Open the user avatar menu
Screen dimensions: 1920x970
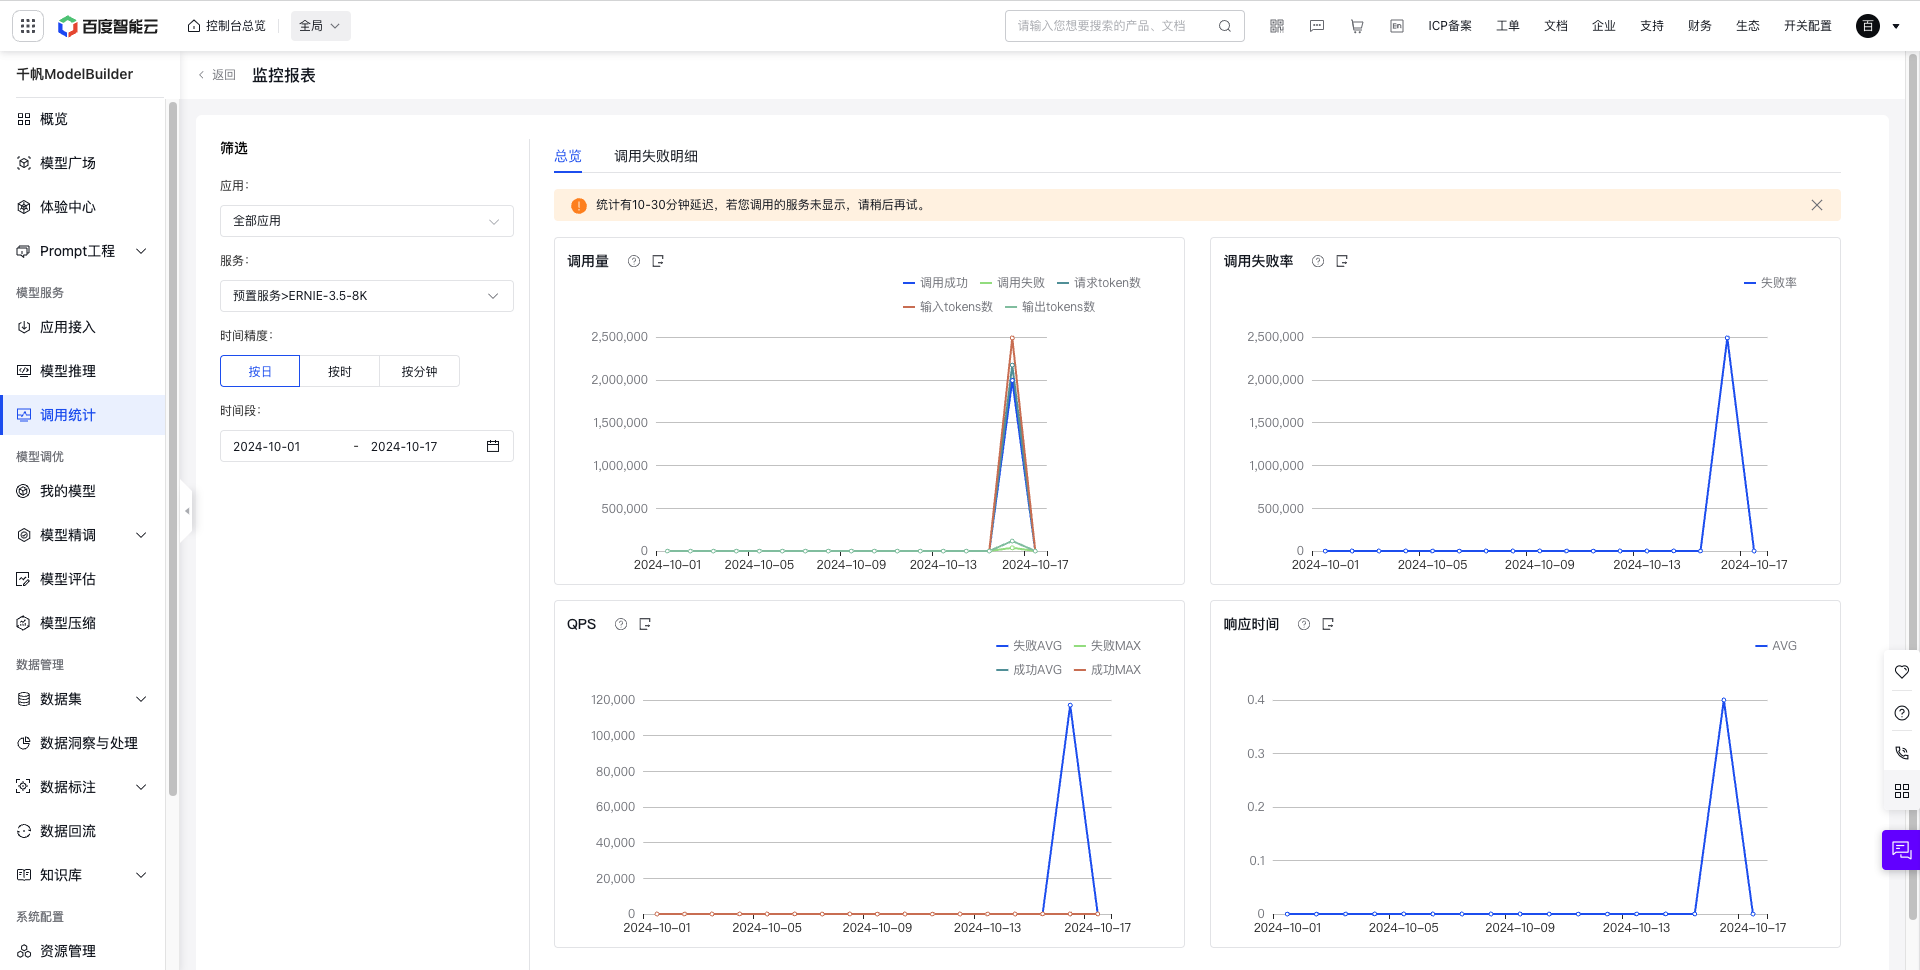coord(1868,26)
